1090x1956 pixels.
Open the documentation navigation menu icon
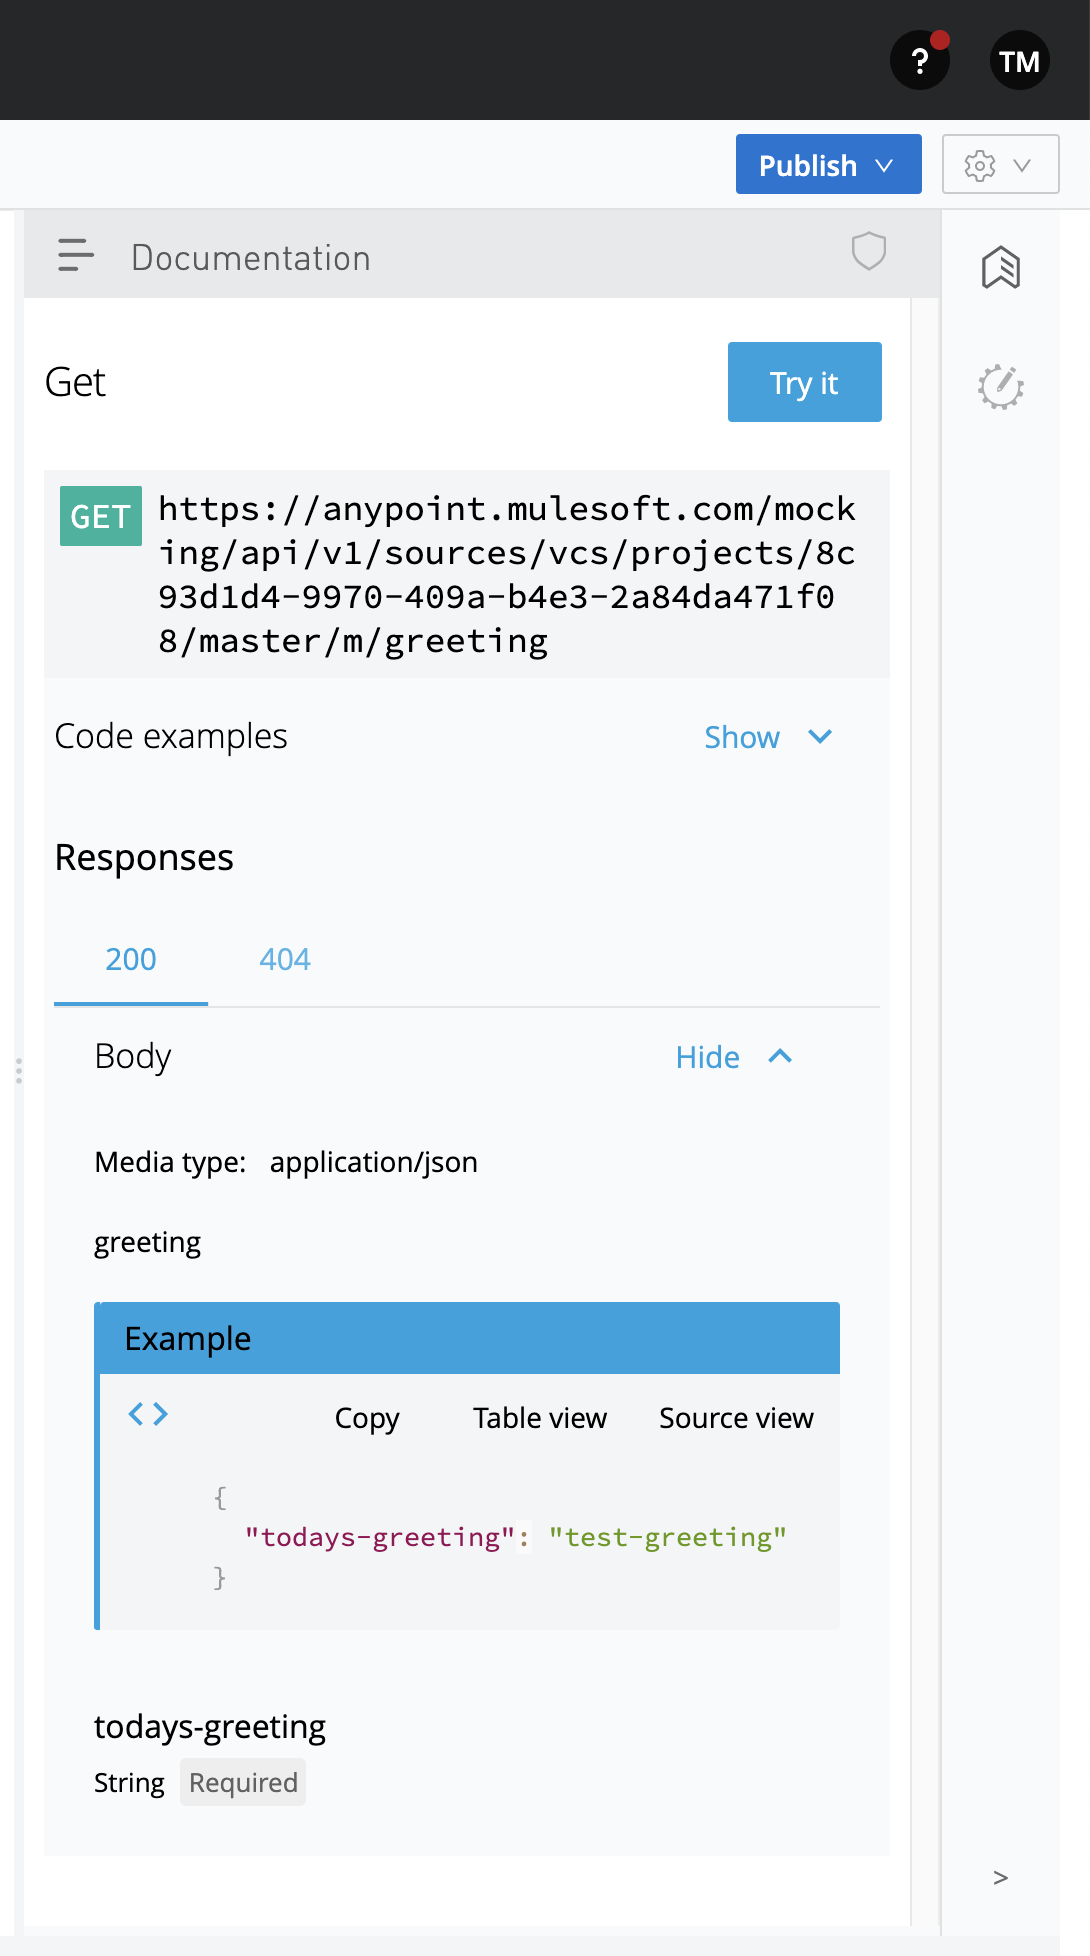[x=76, y=256]
